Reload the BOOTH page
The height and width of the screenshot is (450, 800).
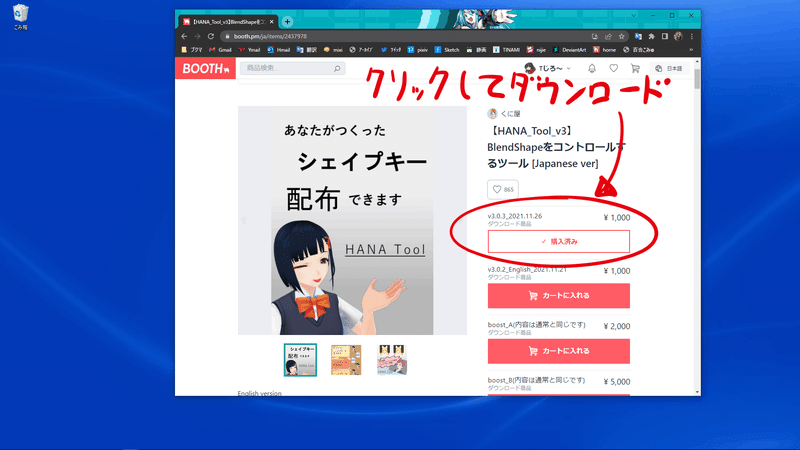coord(211,36)
